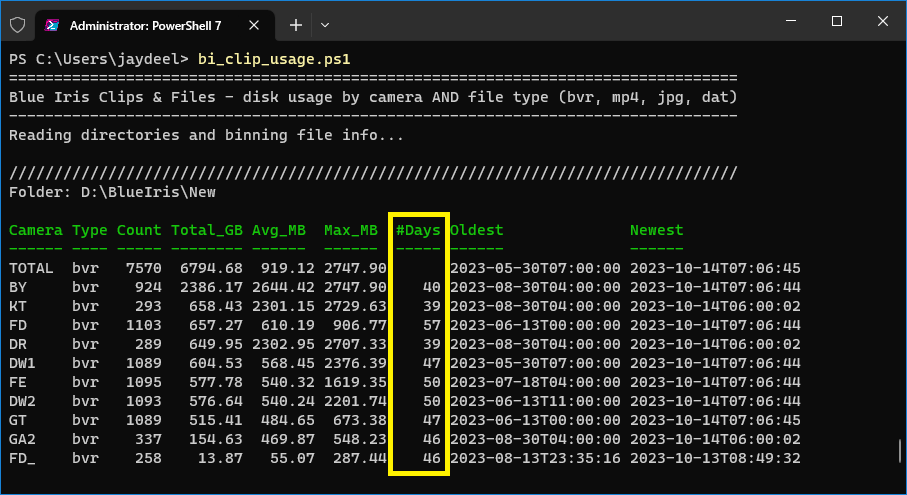Minimize the terminal window
The width and height of the screenshot is (907, 495).
coord(791,21)
